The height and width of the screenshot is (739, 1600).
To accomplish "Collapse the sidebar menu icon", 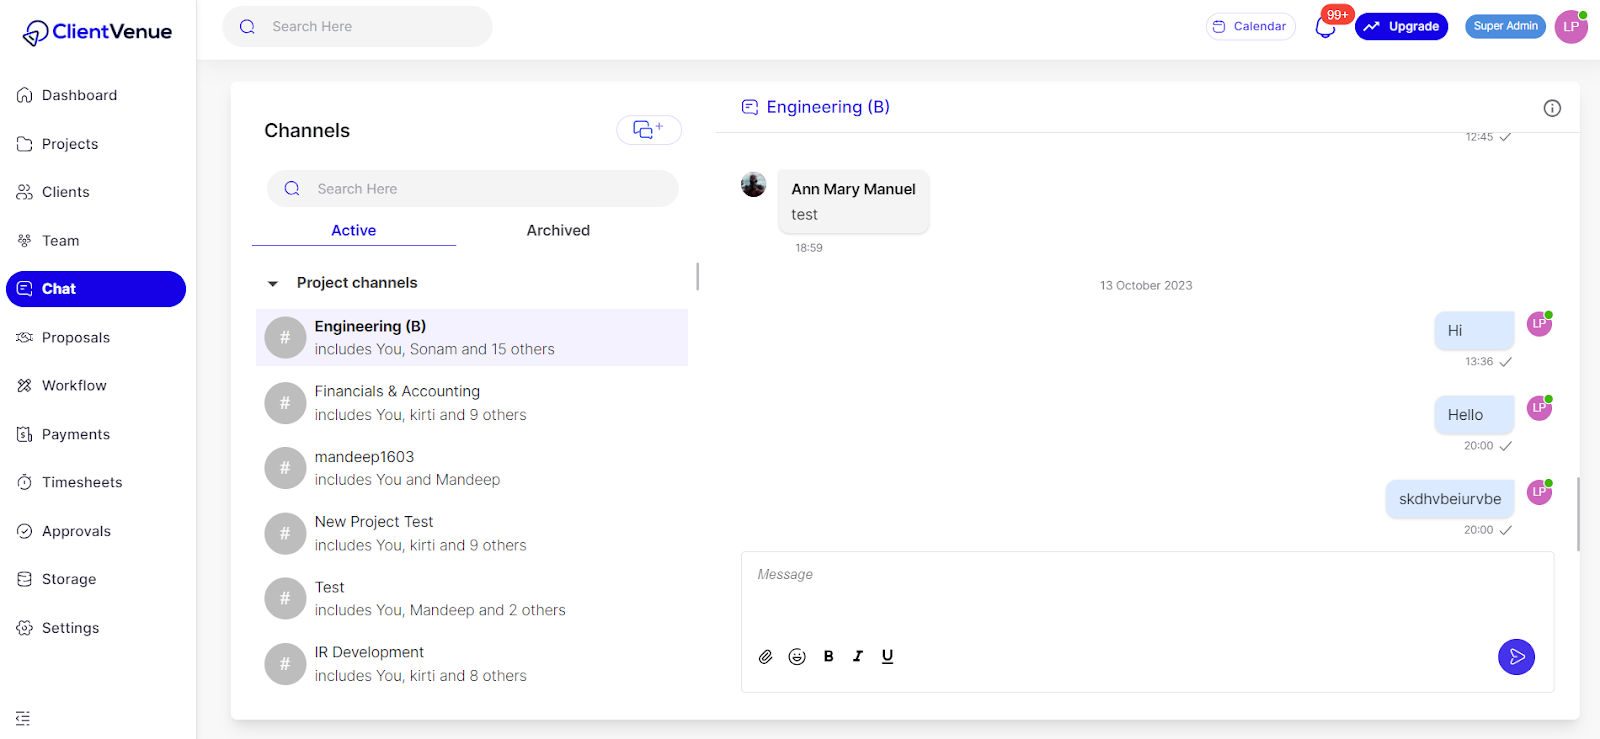I will [23, 718].
